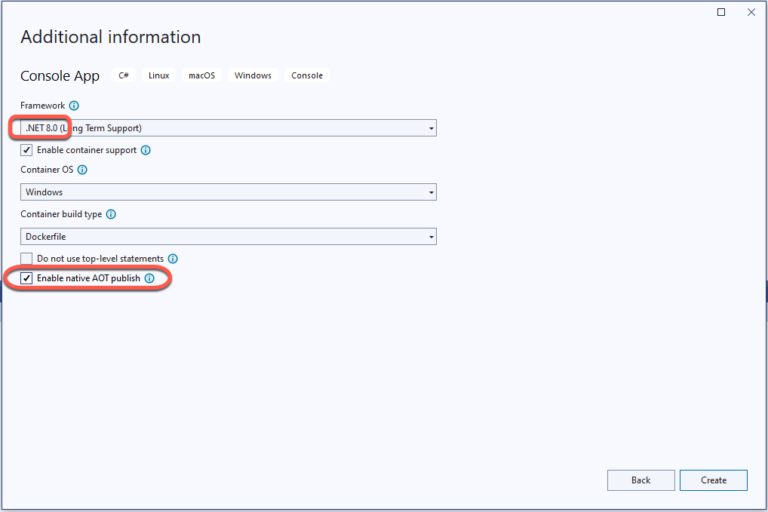This screenshot has width=768, height=512.
Task: Open the Container build type Dockerfile dropdown
Action: coord(228,236)
